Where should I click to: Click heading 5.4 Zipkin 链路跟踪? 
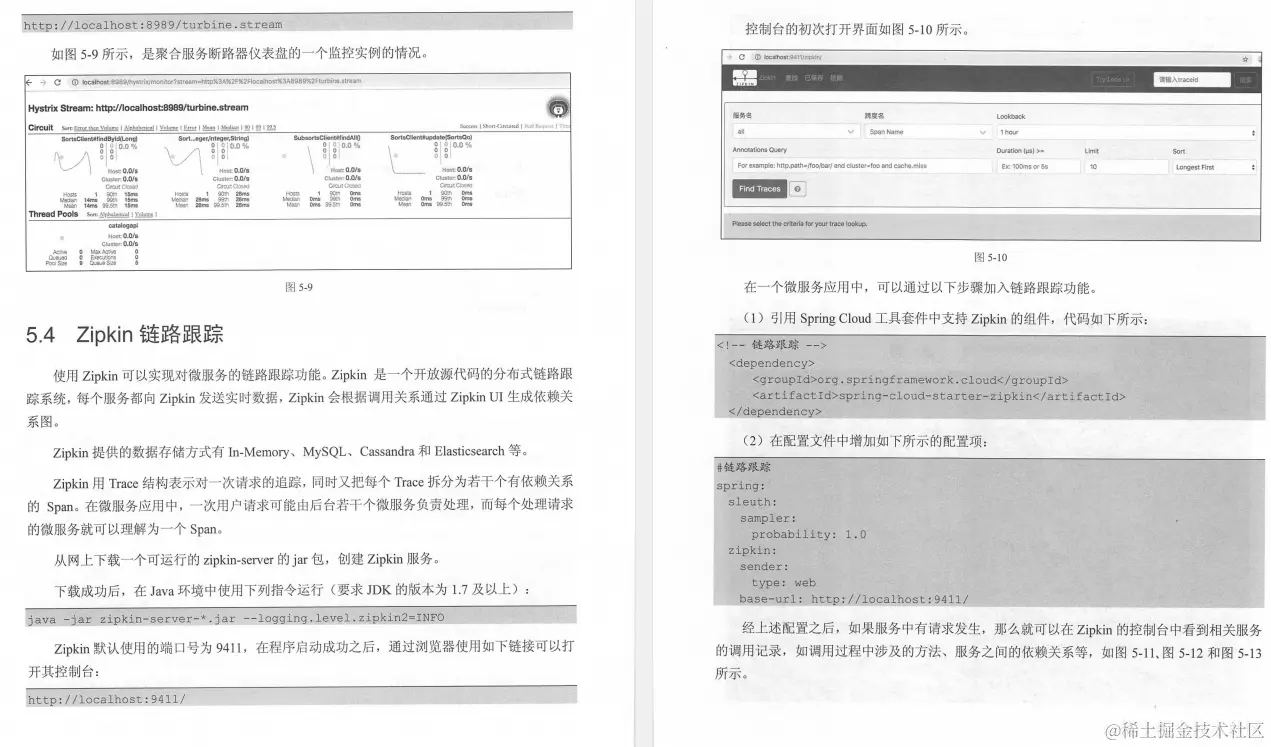point(124,334)
